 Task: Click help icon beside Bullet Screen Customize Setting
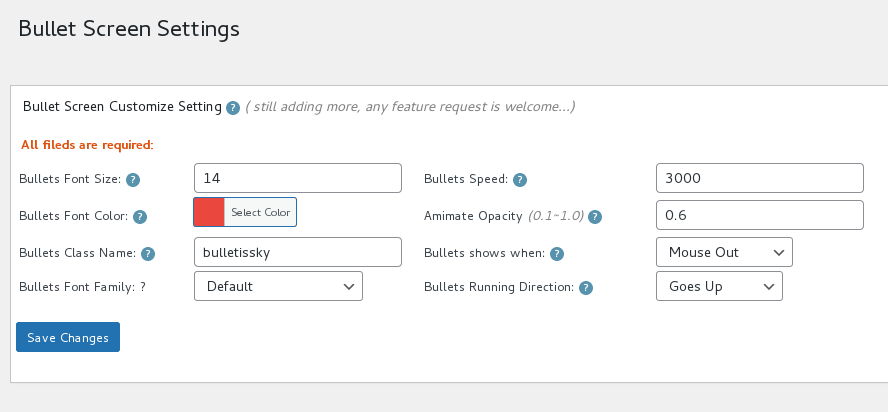[233, 107]
